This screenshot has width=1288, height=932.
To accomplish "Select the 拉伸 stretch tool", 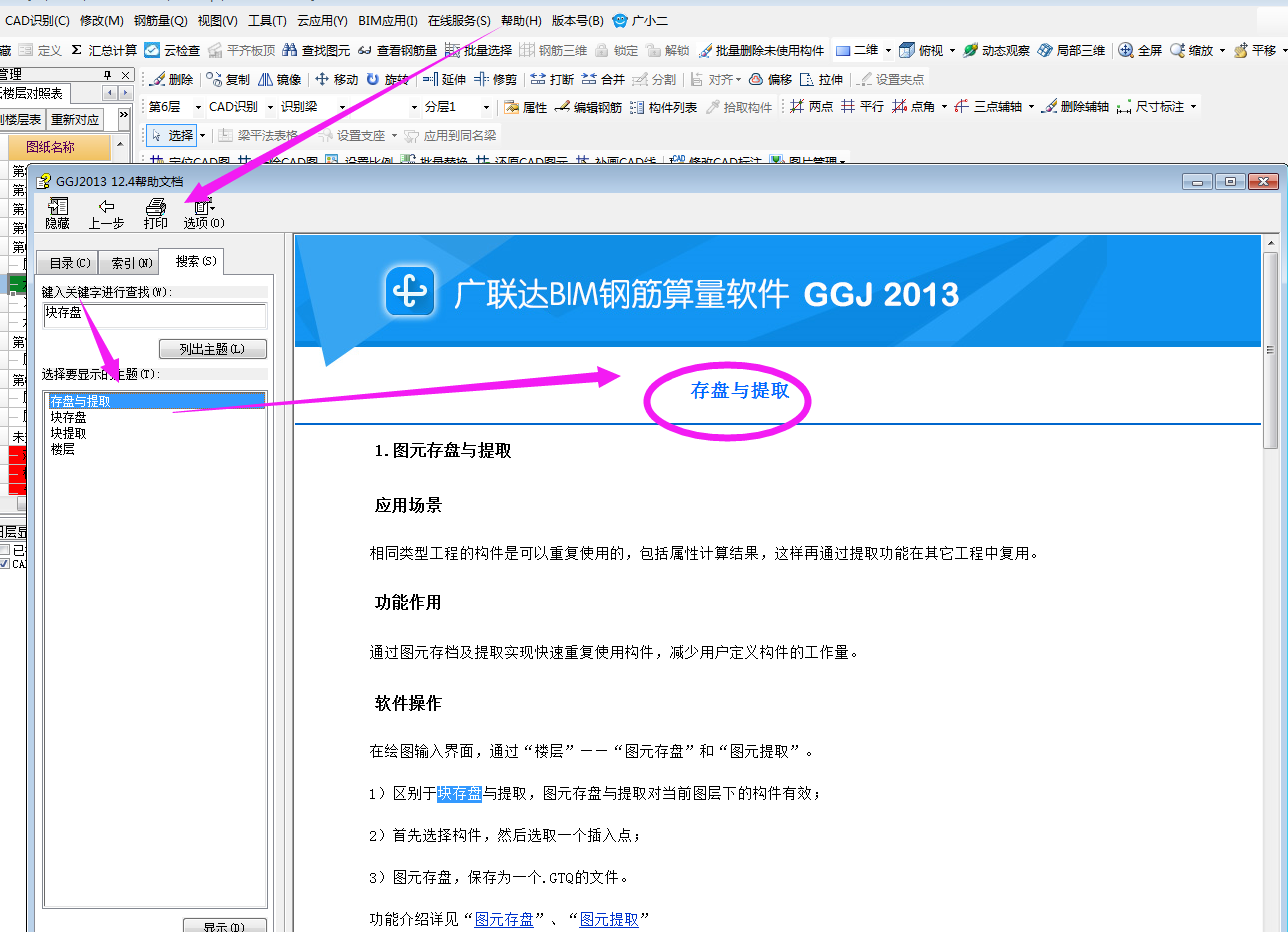I will 821,79.
